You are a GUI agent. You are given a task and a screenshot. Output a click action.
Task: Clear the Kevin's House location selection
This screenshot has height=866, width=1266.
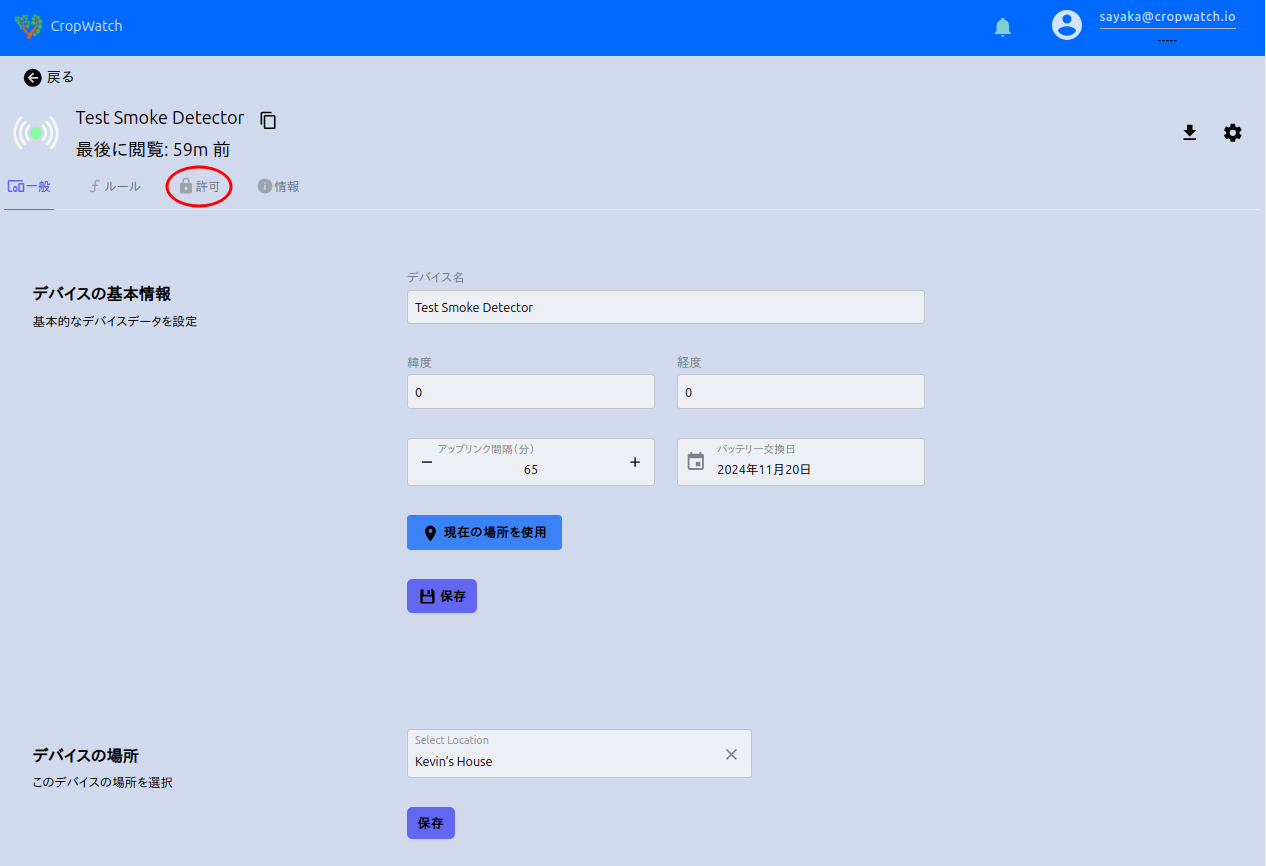point(731,754)
